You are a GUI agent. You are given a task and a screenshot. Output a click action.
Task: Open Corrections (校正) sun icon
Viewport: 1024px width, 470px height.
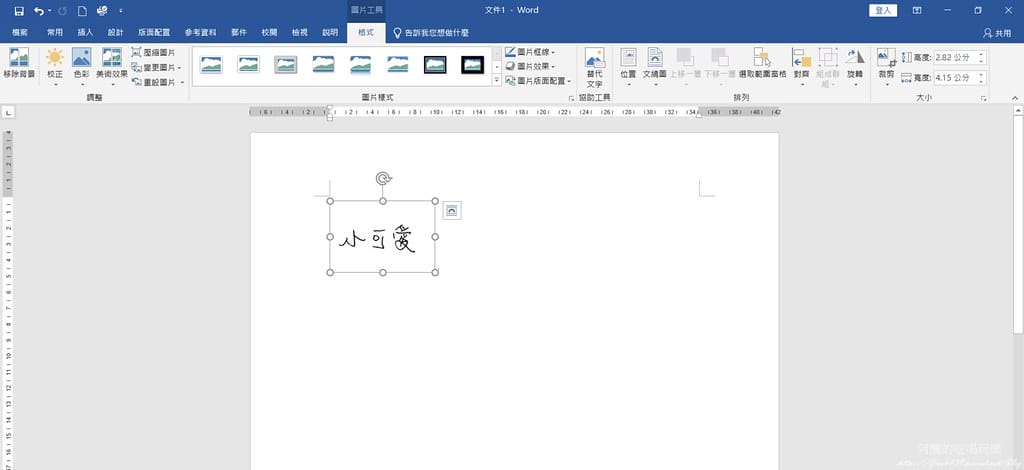[55, 67]
